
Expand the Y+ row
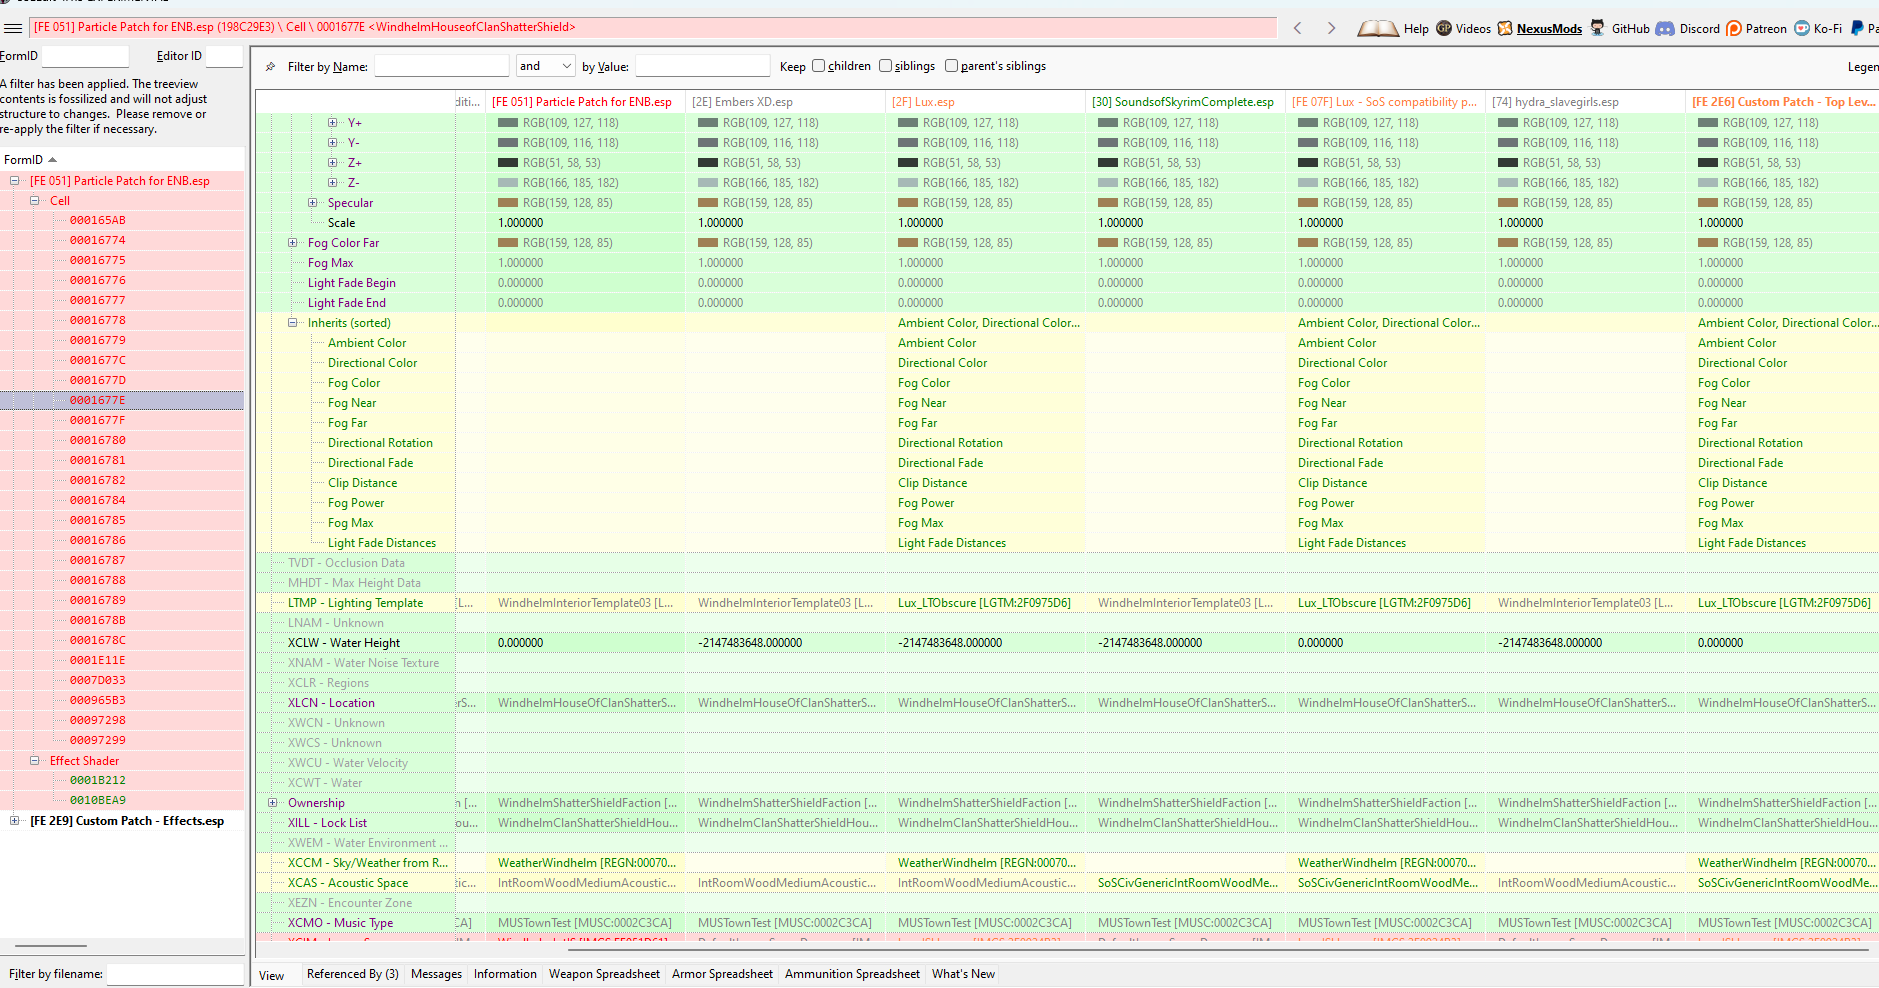[x=333, y=123]
